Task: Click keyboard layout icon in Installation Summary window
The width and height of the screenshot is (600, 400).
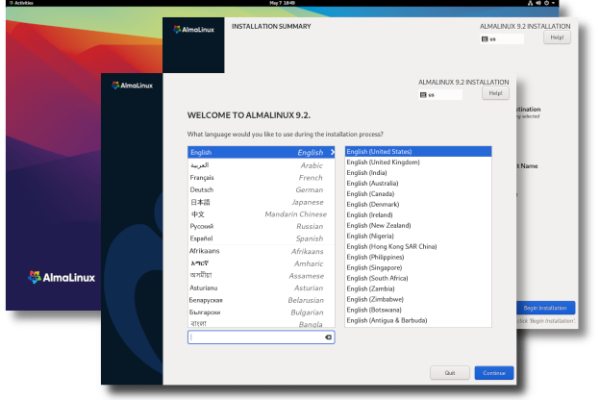Action: coord(484,39)
